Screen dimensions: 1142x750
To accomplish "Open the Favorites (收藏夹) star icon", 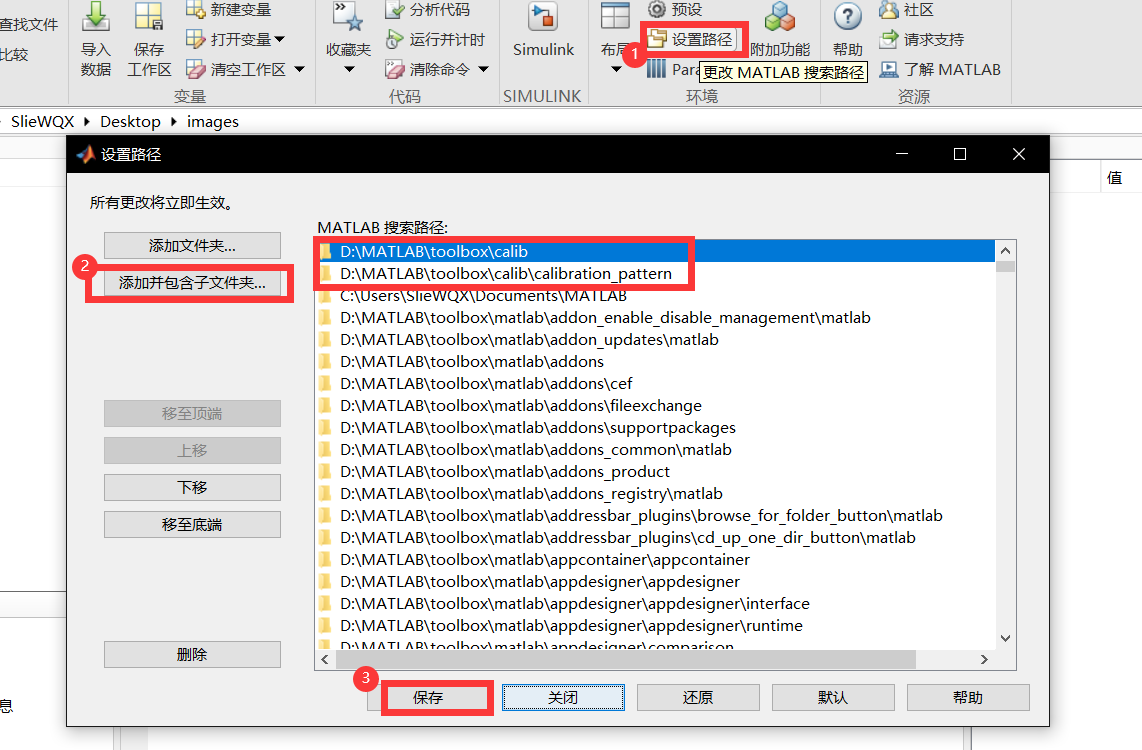I will [348, 16].
